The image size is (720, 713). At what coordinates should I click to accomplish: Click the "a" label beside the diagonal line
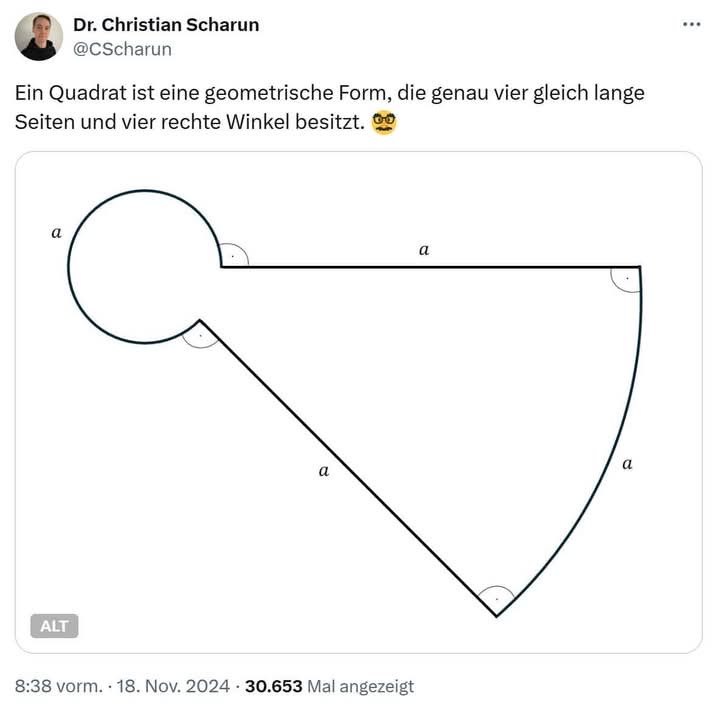tap(323, 470)
